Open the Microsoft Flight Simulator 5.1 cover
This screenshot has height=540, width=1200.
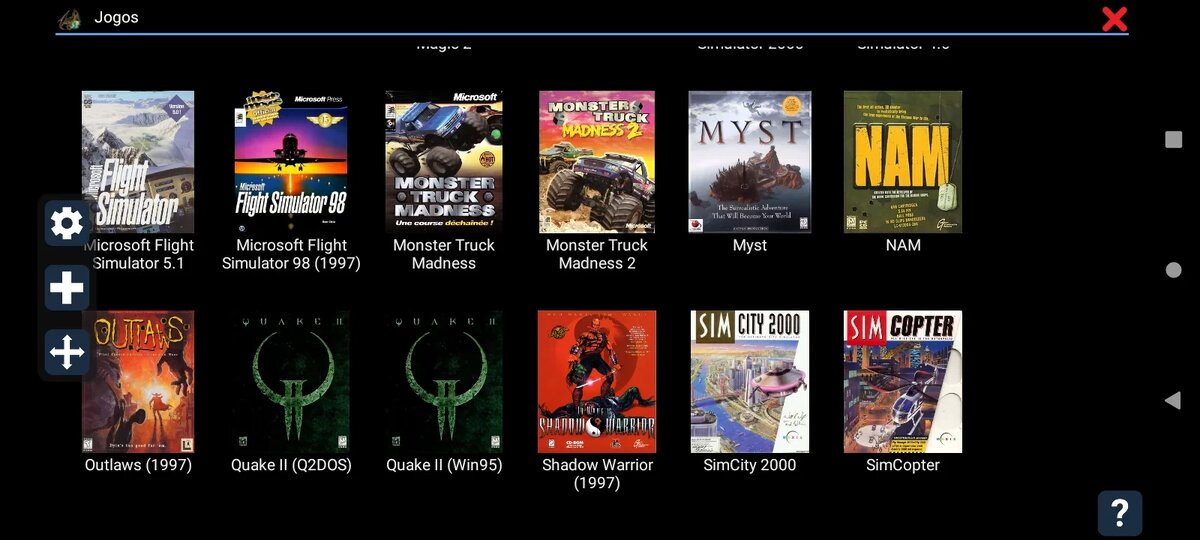pos(138,162)
